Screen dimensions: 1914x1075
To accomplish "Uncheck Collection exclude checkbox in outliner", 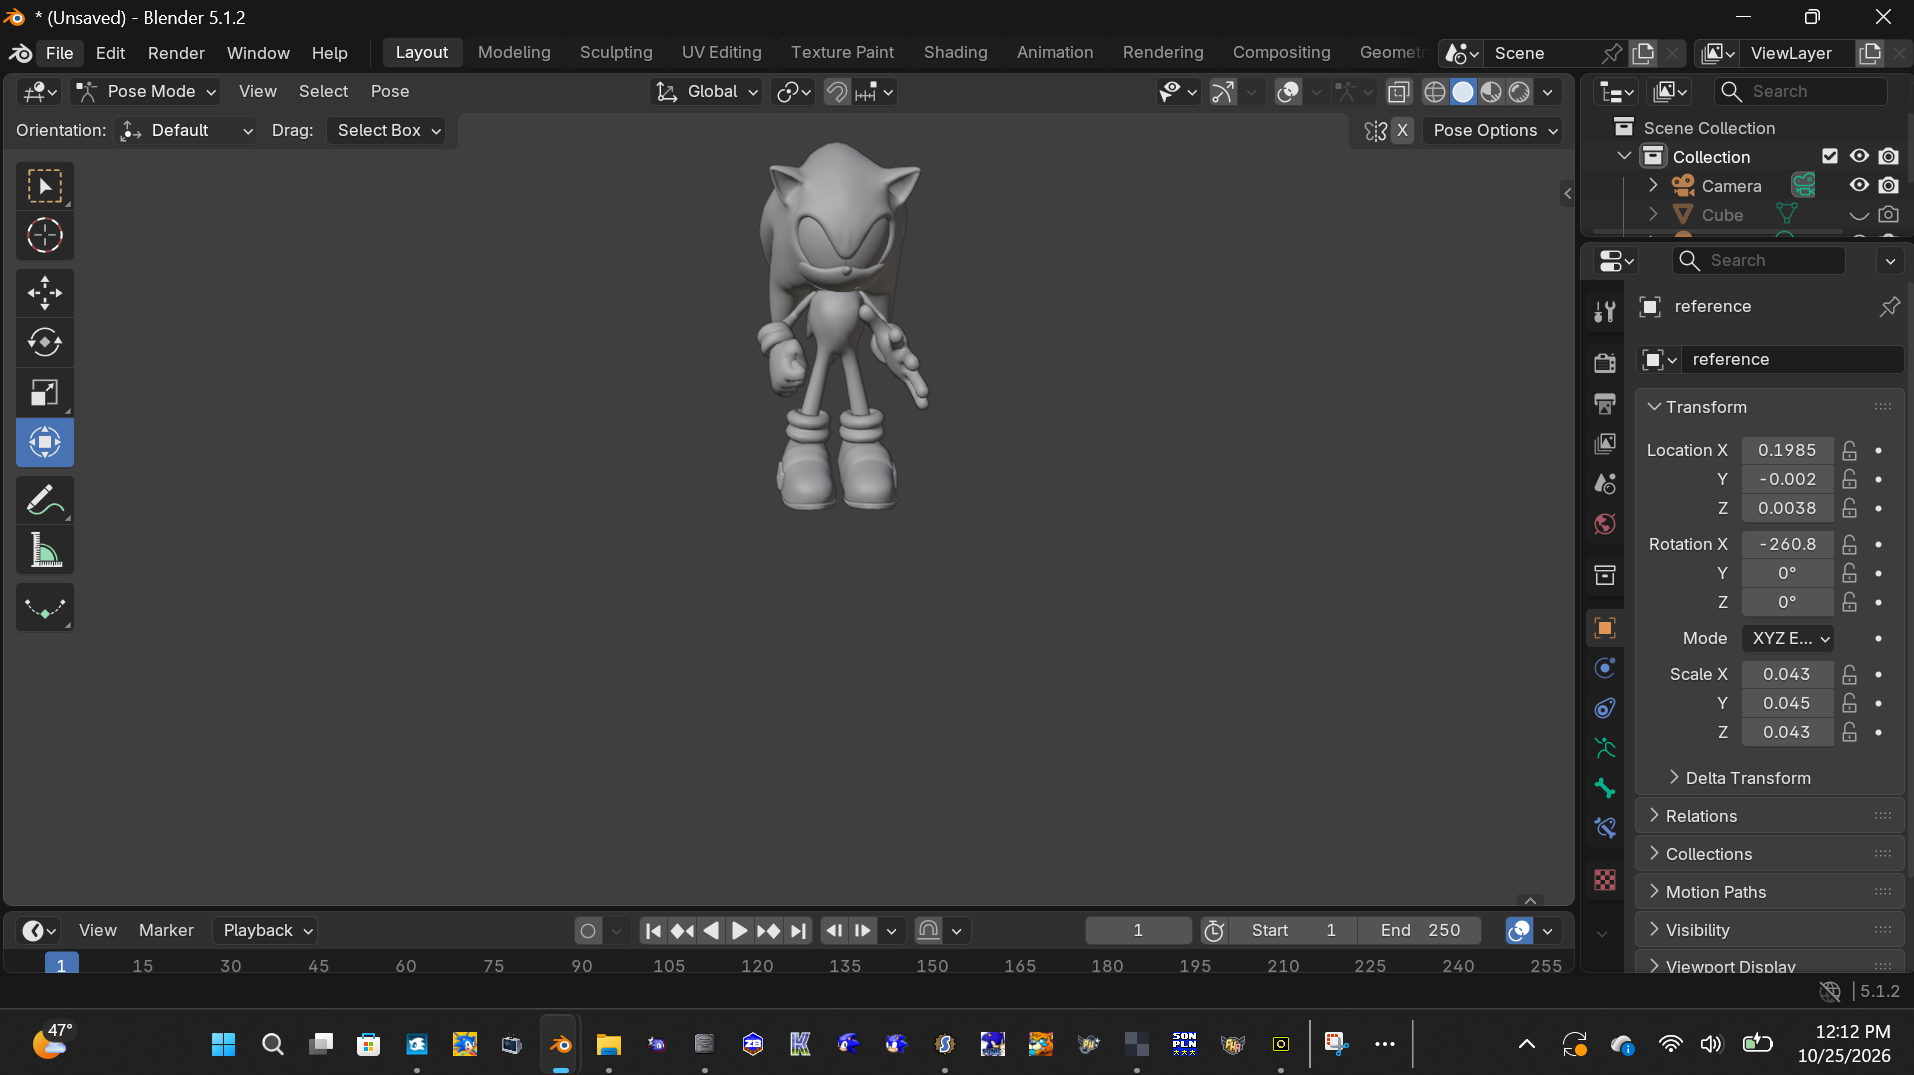I will pos(1830,156).
